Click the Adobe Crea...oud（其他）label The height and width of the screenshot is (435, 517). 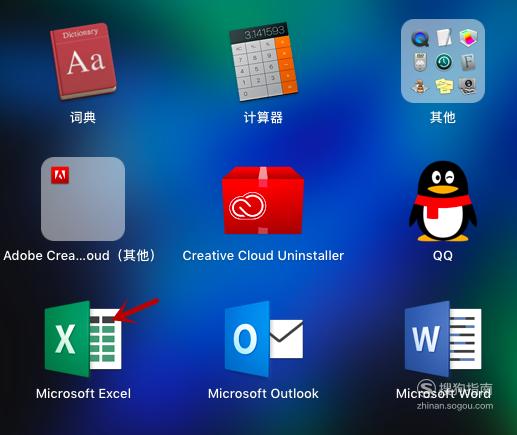point(80,256)
